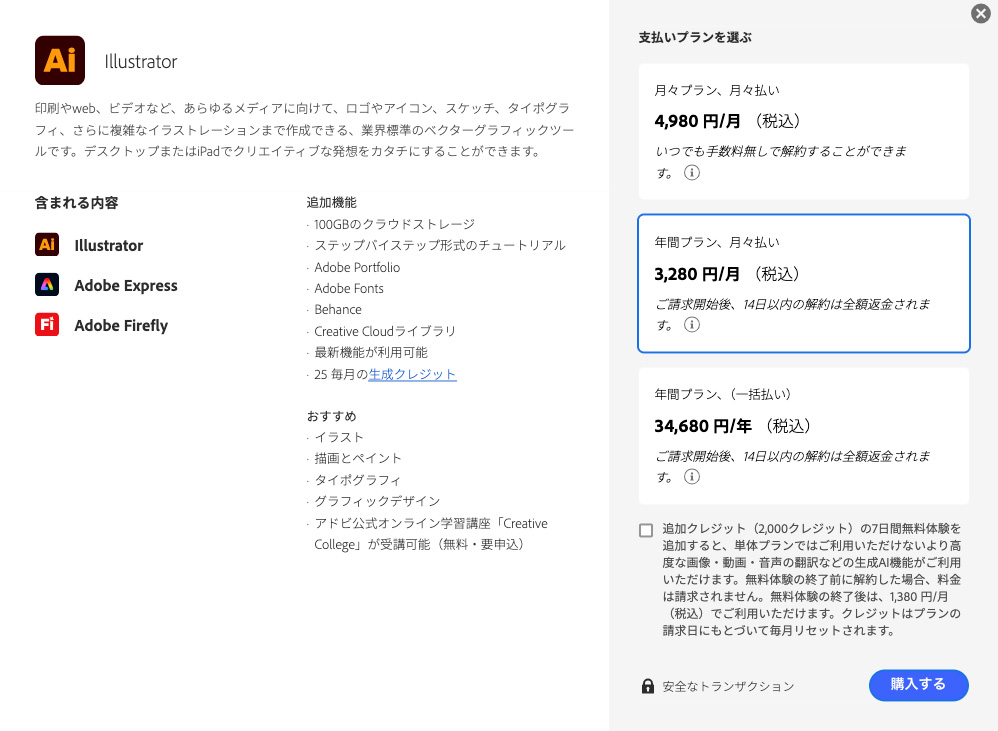Enable the 追加クレジット 7-day free trial checkbox
Viewport: 998px width, 731px height.
(x=646, y=530)
